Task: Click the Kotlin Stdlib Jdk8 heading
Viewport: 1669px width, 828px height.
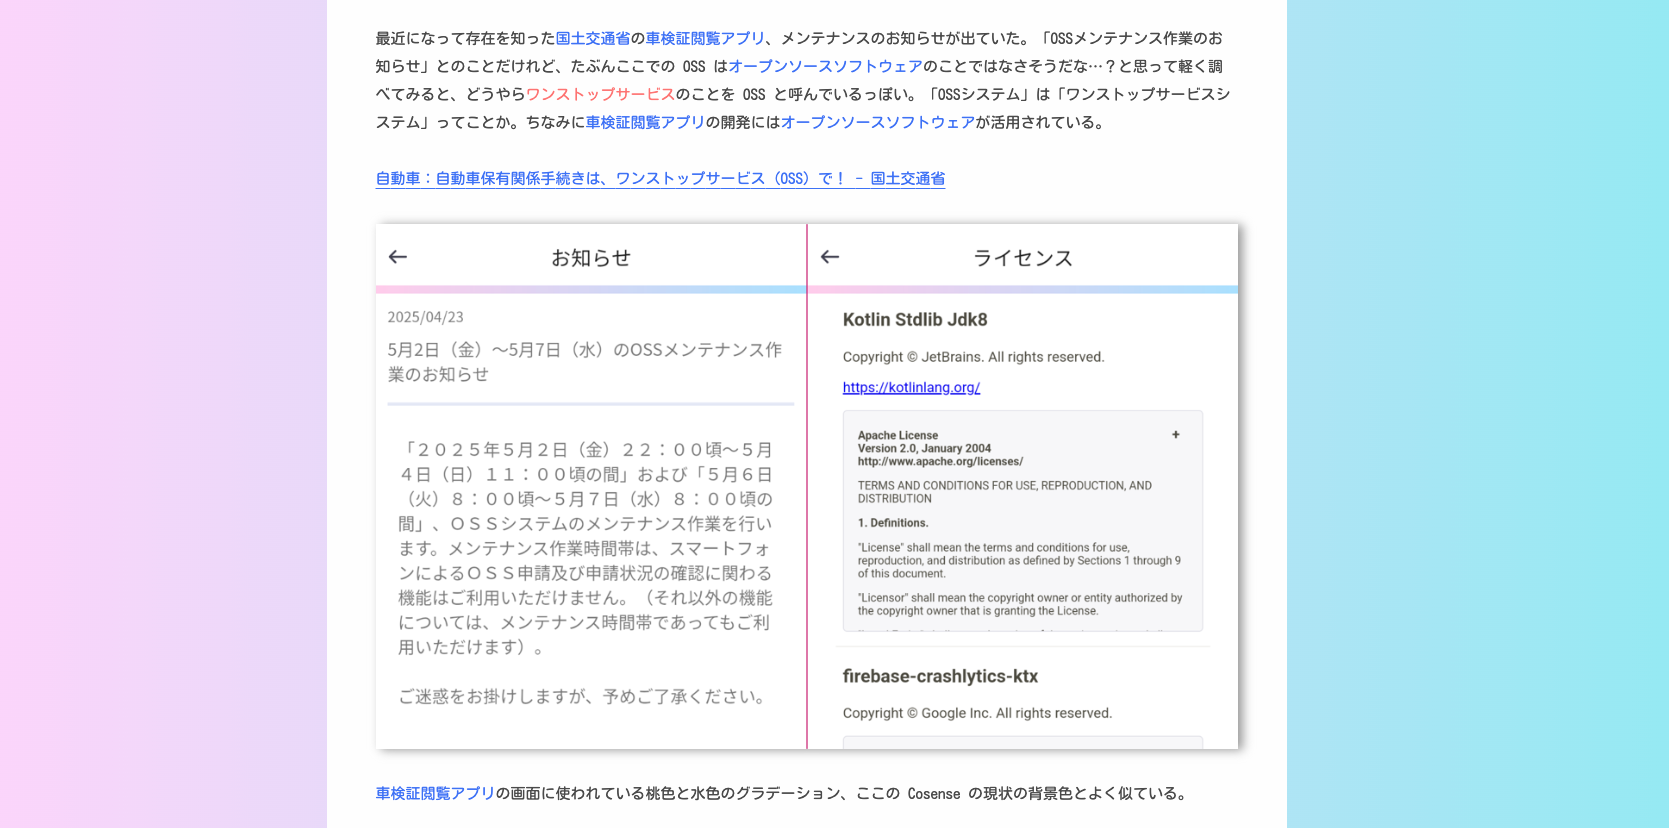Action: (x=915, y=320)
